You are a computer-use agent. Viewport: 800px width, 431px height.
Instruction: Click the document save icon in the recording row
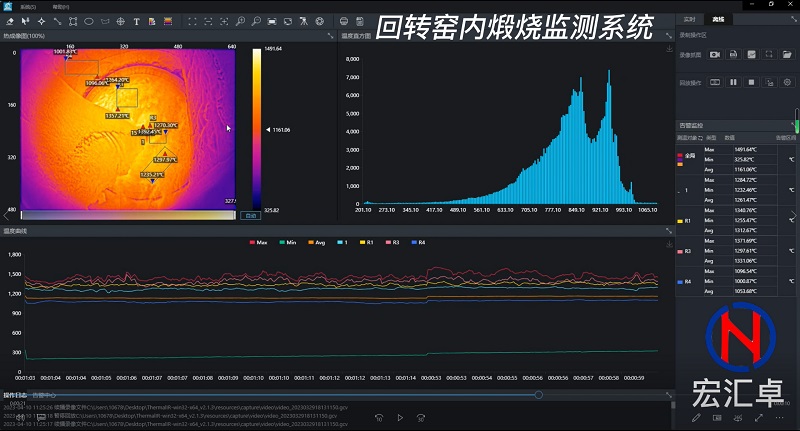click(733, 55)
